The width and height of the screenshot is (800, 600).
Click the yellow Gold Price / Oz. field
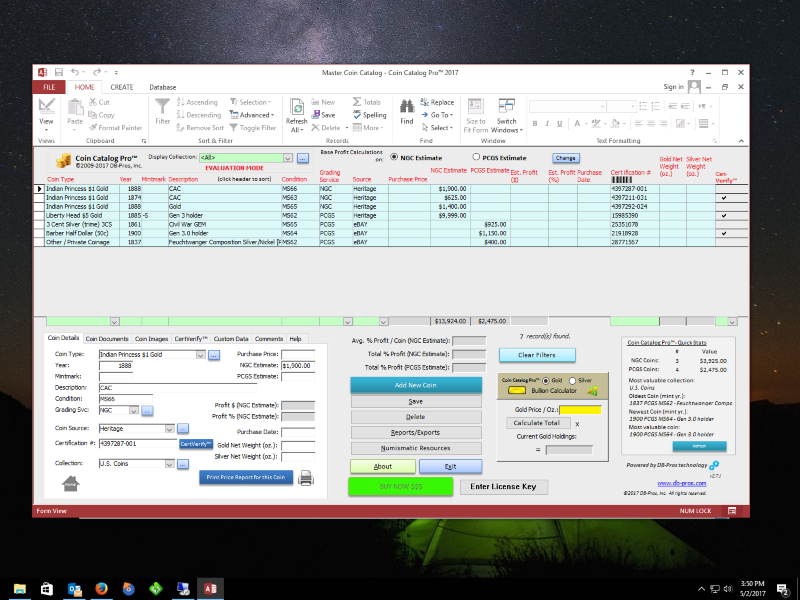[x=580, y=410]
